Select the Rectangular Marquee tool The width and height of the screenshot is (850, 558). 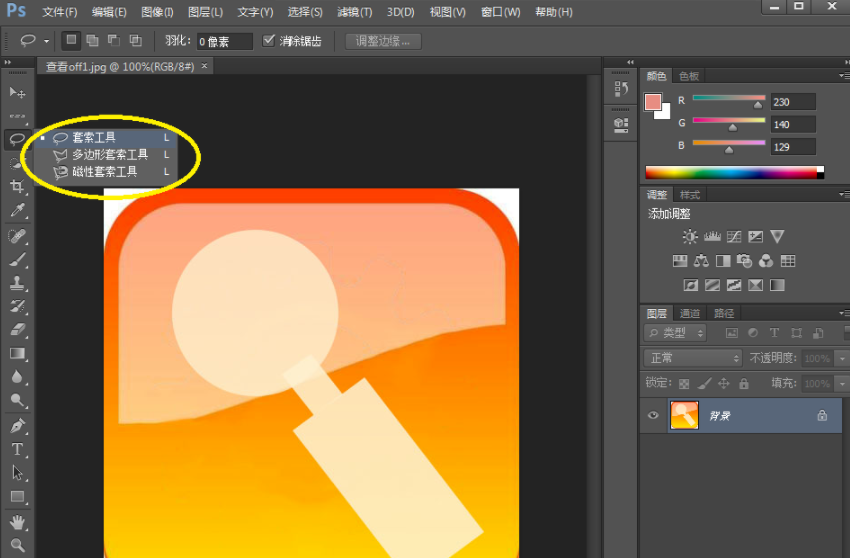17,116
